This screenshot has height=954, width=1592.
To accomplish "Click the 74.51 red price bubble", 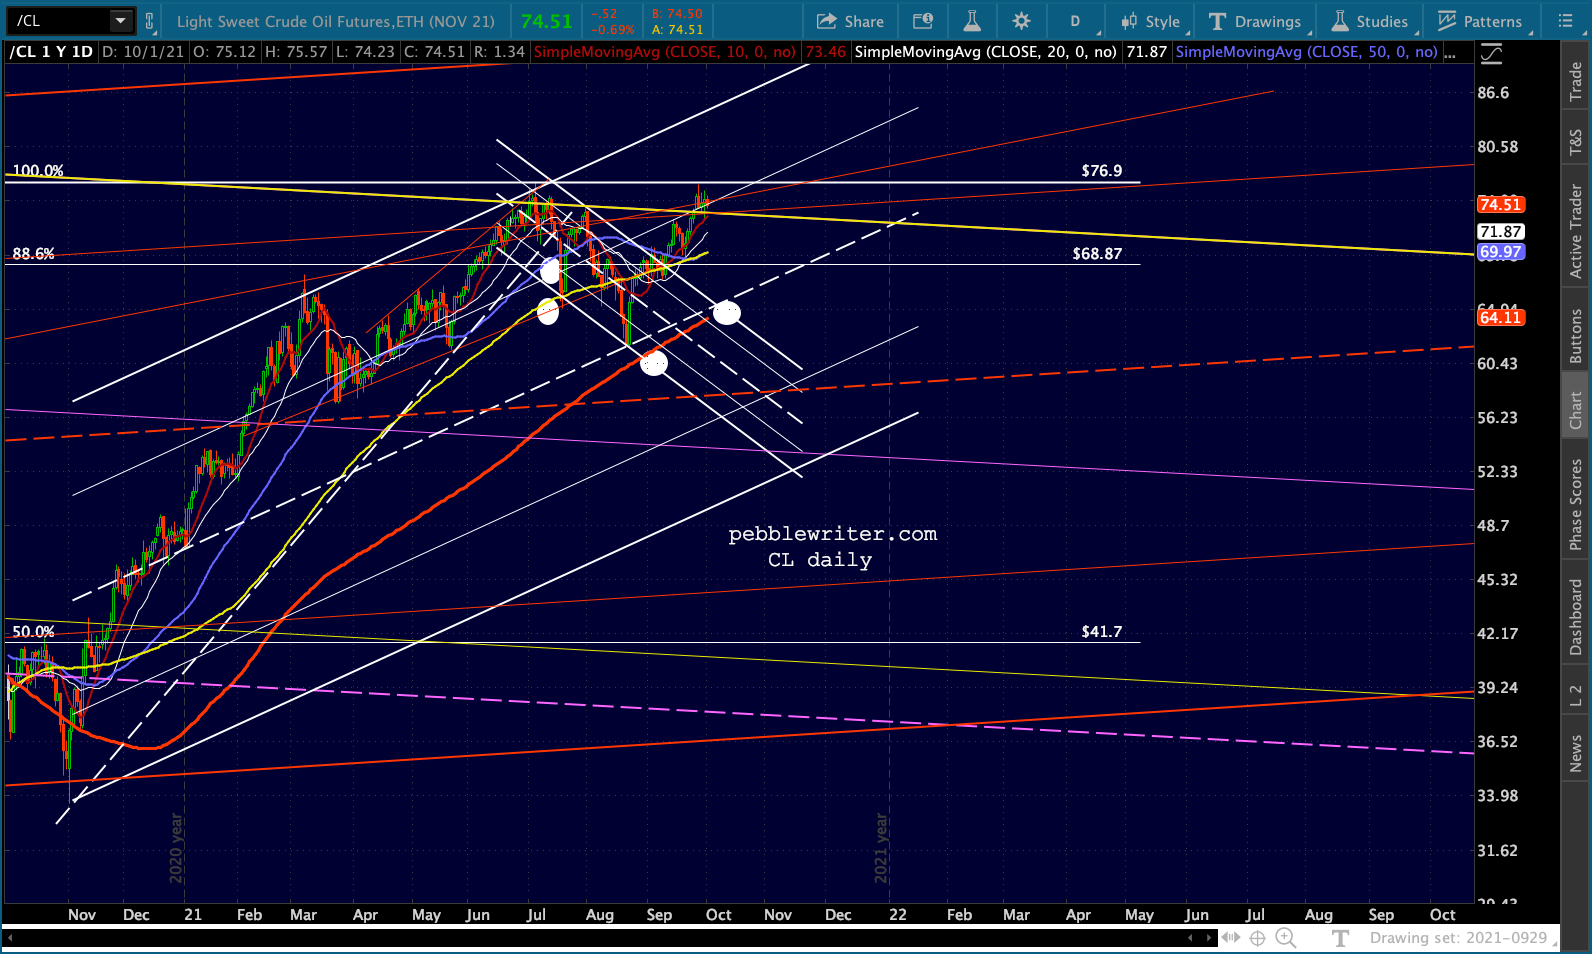I will tap(1500, 204).
